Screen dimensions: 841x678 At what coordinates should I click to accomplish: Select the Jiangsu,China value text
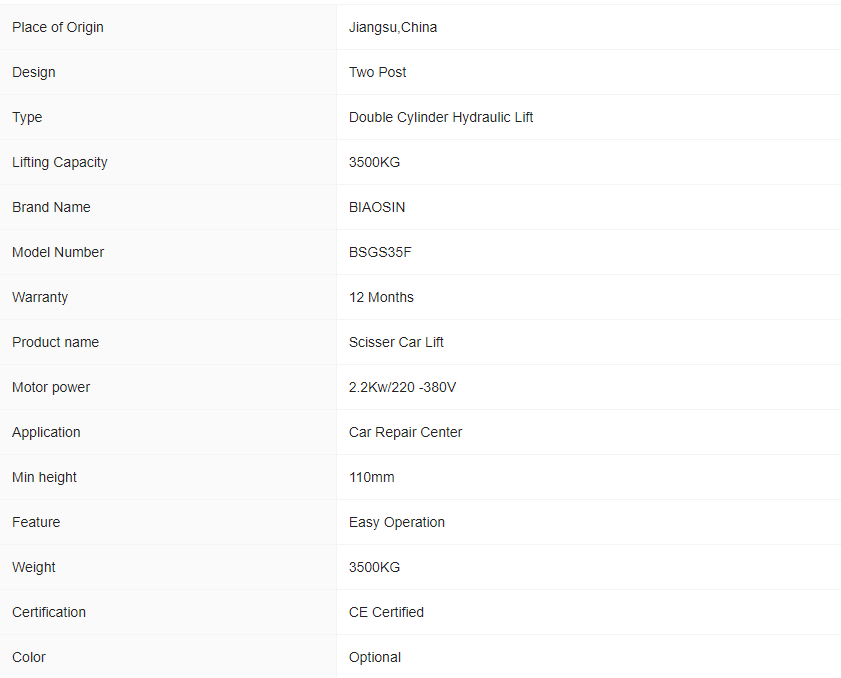[x=393, y=27]
